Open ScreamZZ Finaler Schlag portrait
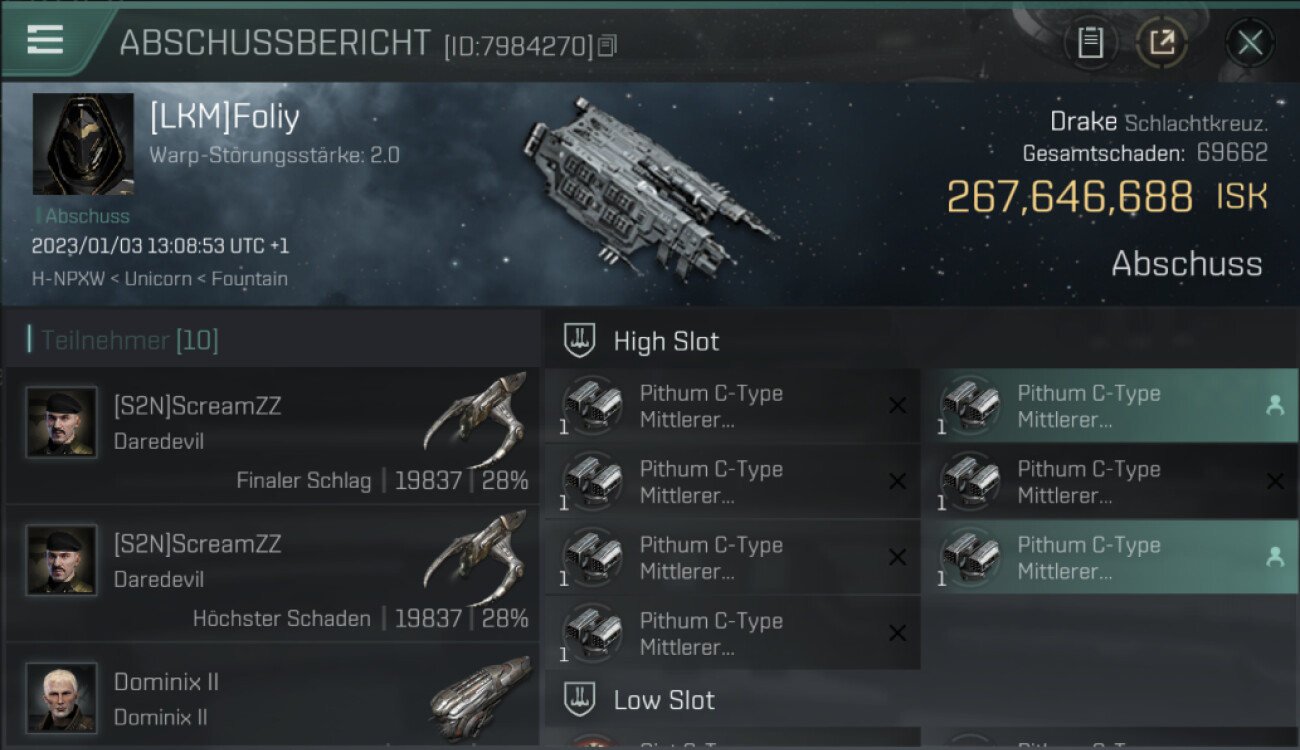Screen dimensions: 1300x750 point(62,422)
